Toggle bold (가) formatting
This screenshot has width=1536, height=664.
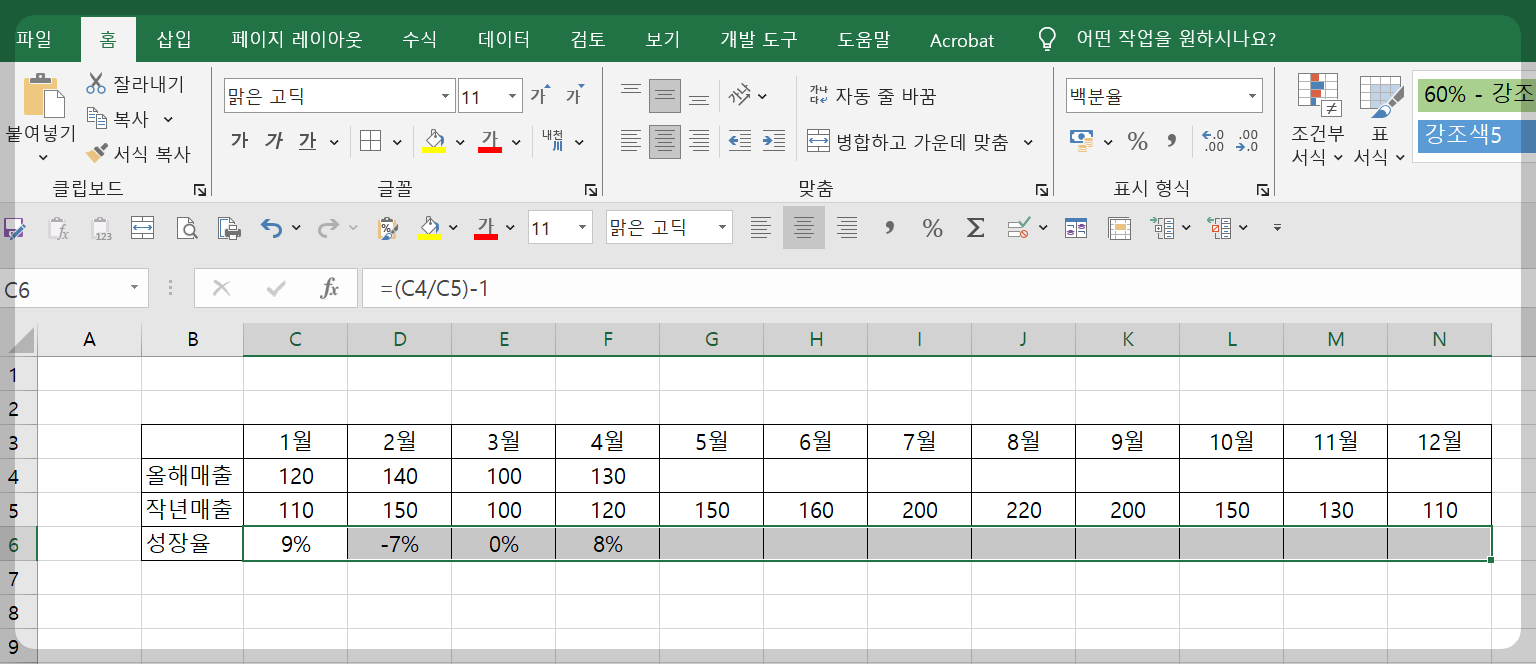[x=239, y=141]
